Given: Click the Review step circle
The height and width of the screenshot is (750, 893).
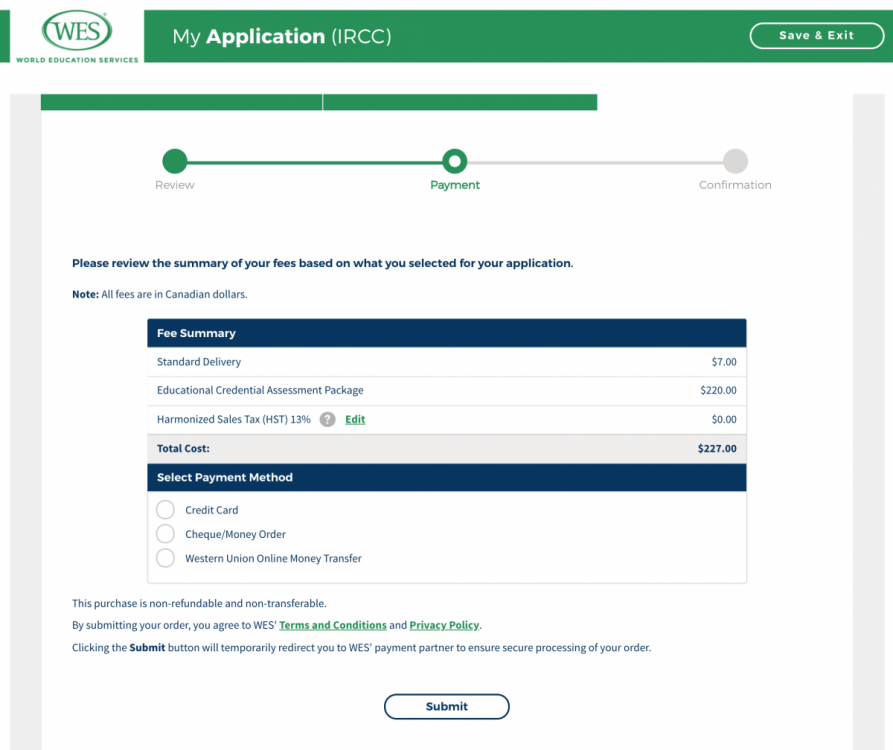Looking at the screenshot, I should (x=175, y=161).
